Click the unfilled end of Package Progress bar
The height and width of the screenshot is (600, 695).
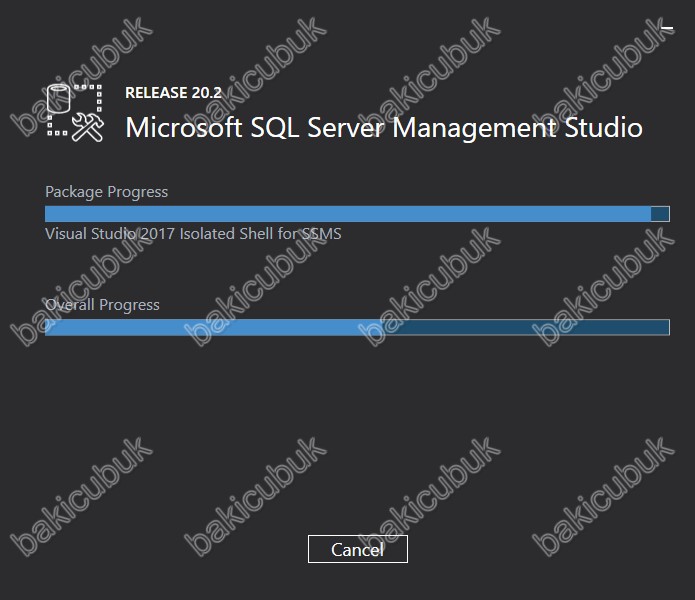coord(660,214)
